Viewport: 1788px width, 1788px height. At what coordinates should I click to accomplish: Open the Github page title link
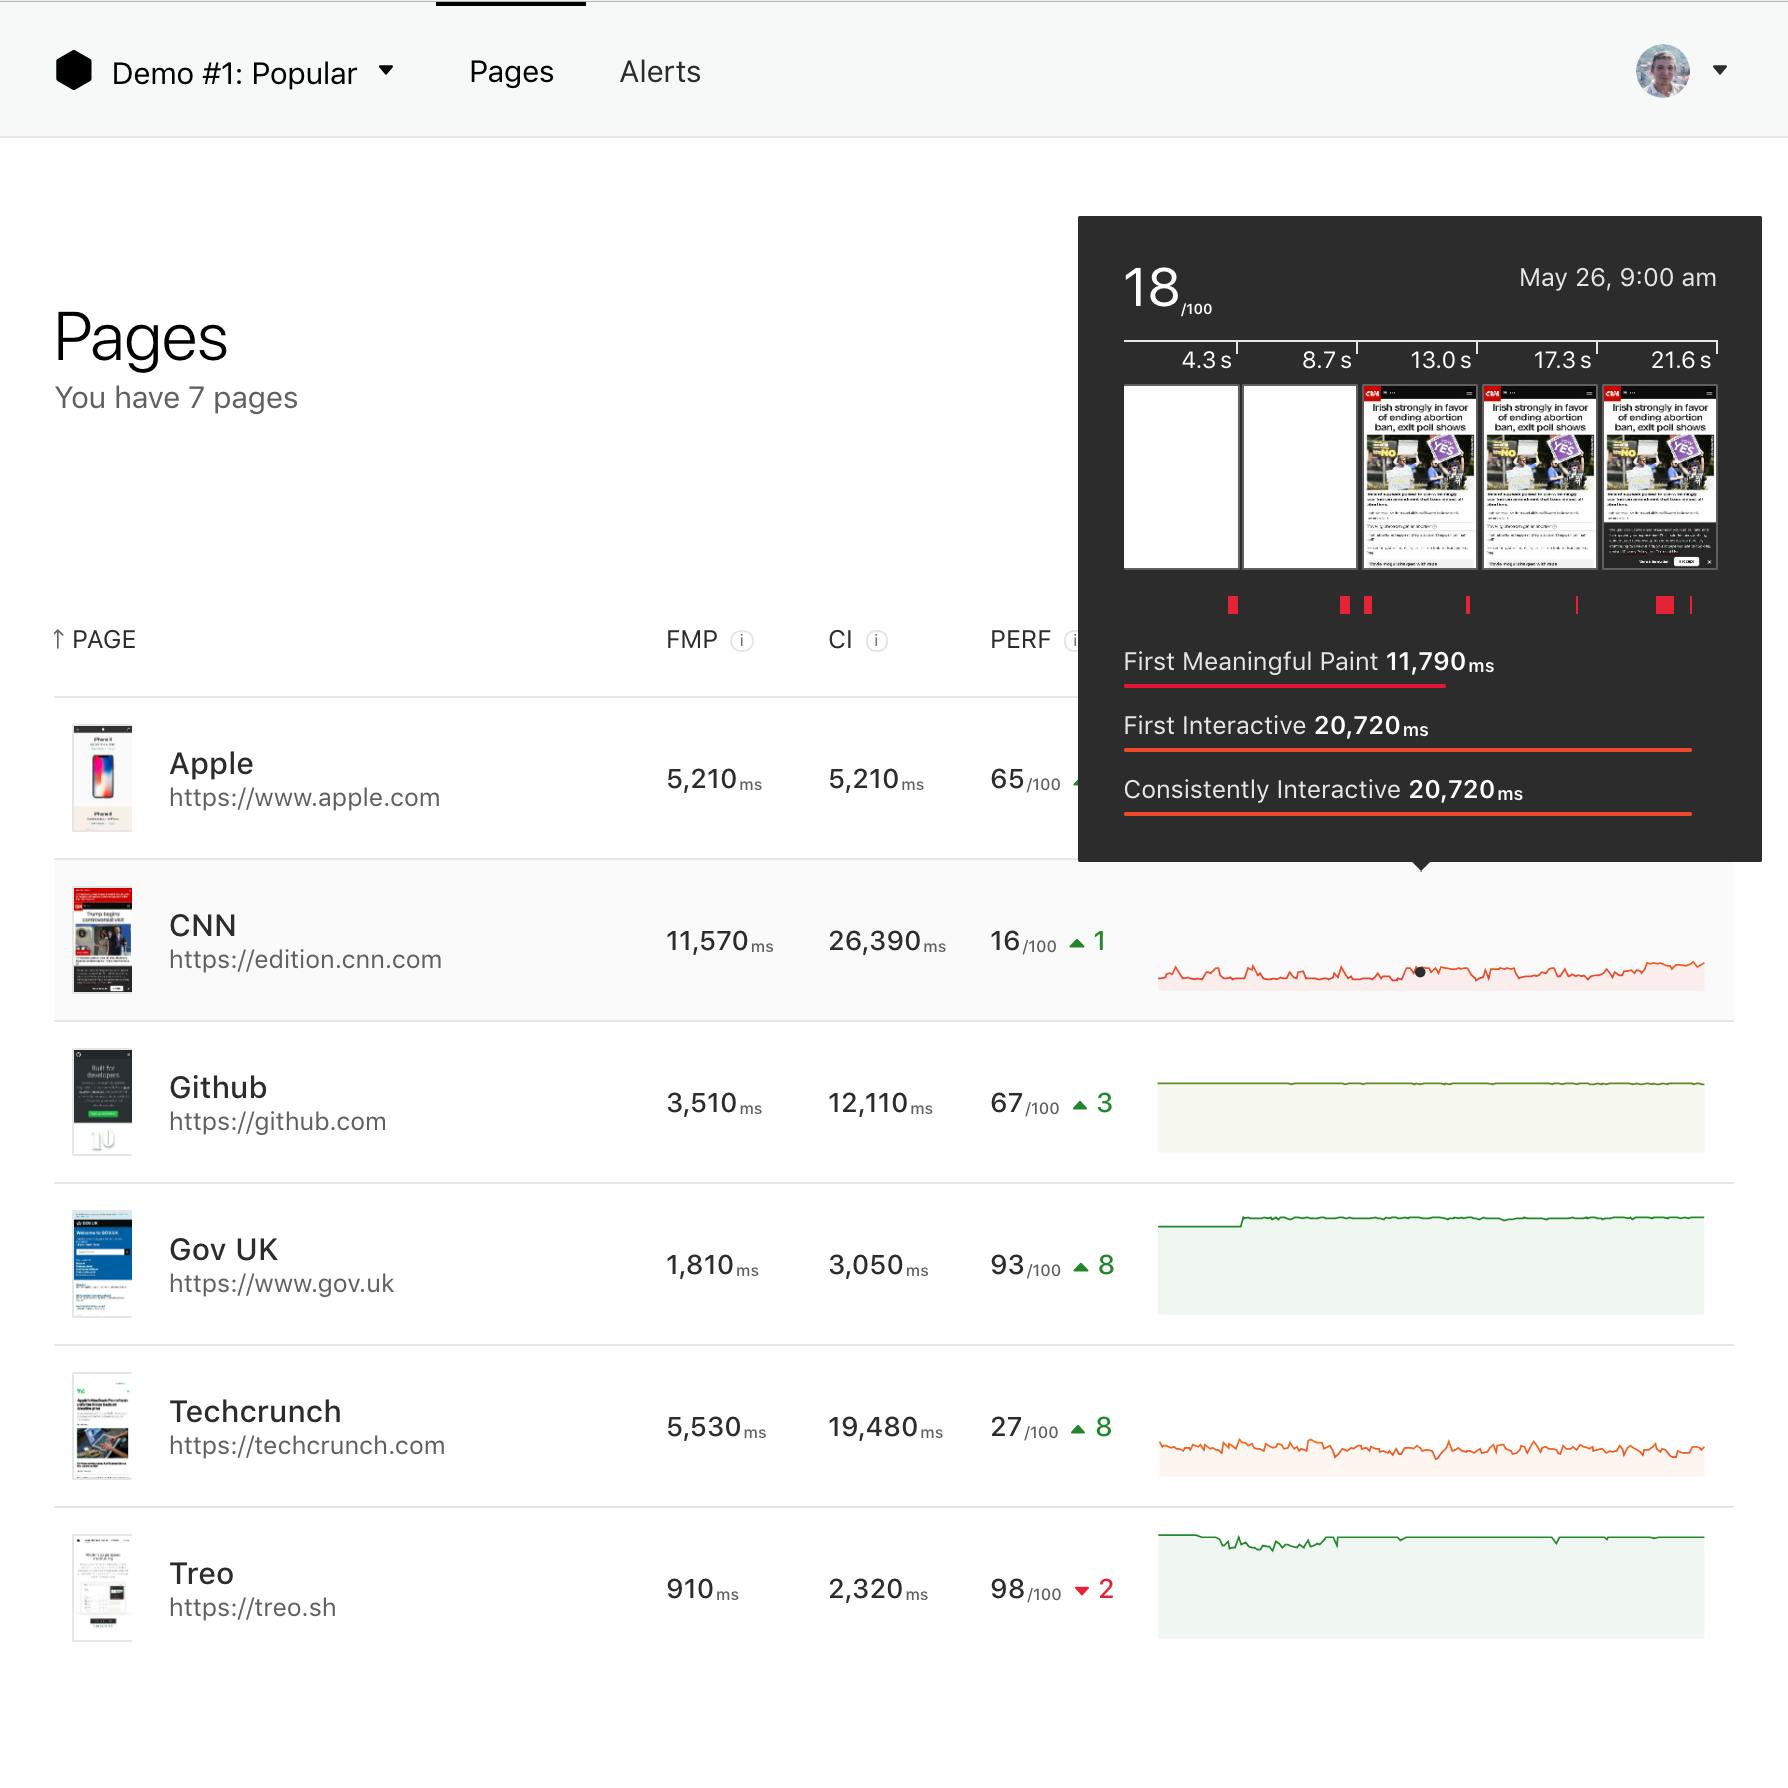coord(218,1087)
